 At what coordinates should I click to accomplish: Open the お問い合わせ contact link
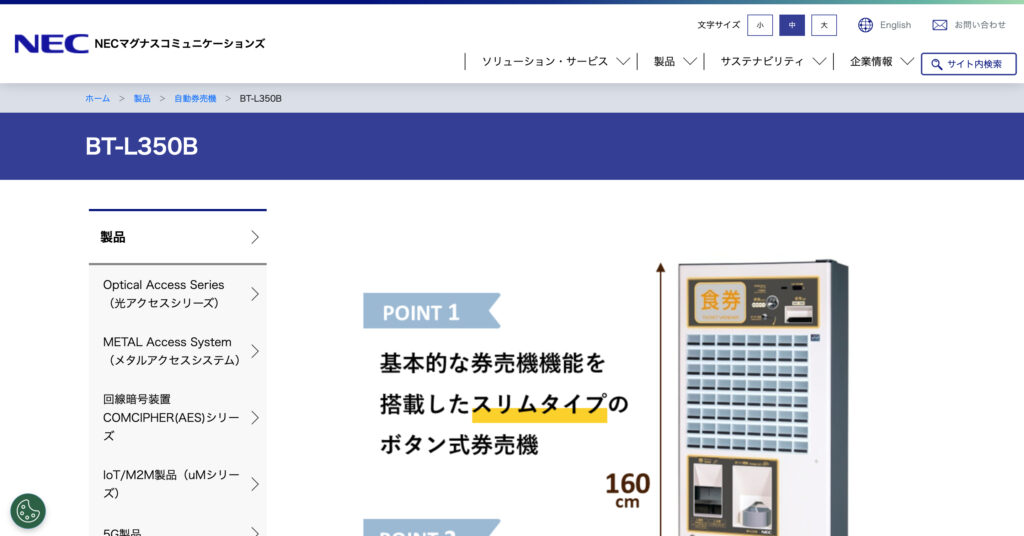980,25
